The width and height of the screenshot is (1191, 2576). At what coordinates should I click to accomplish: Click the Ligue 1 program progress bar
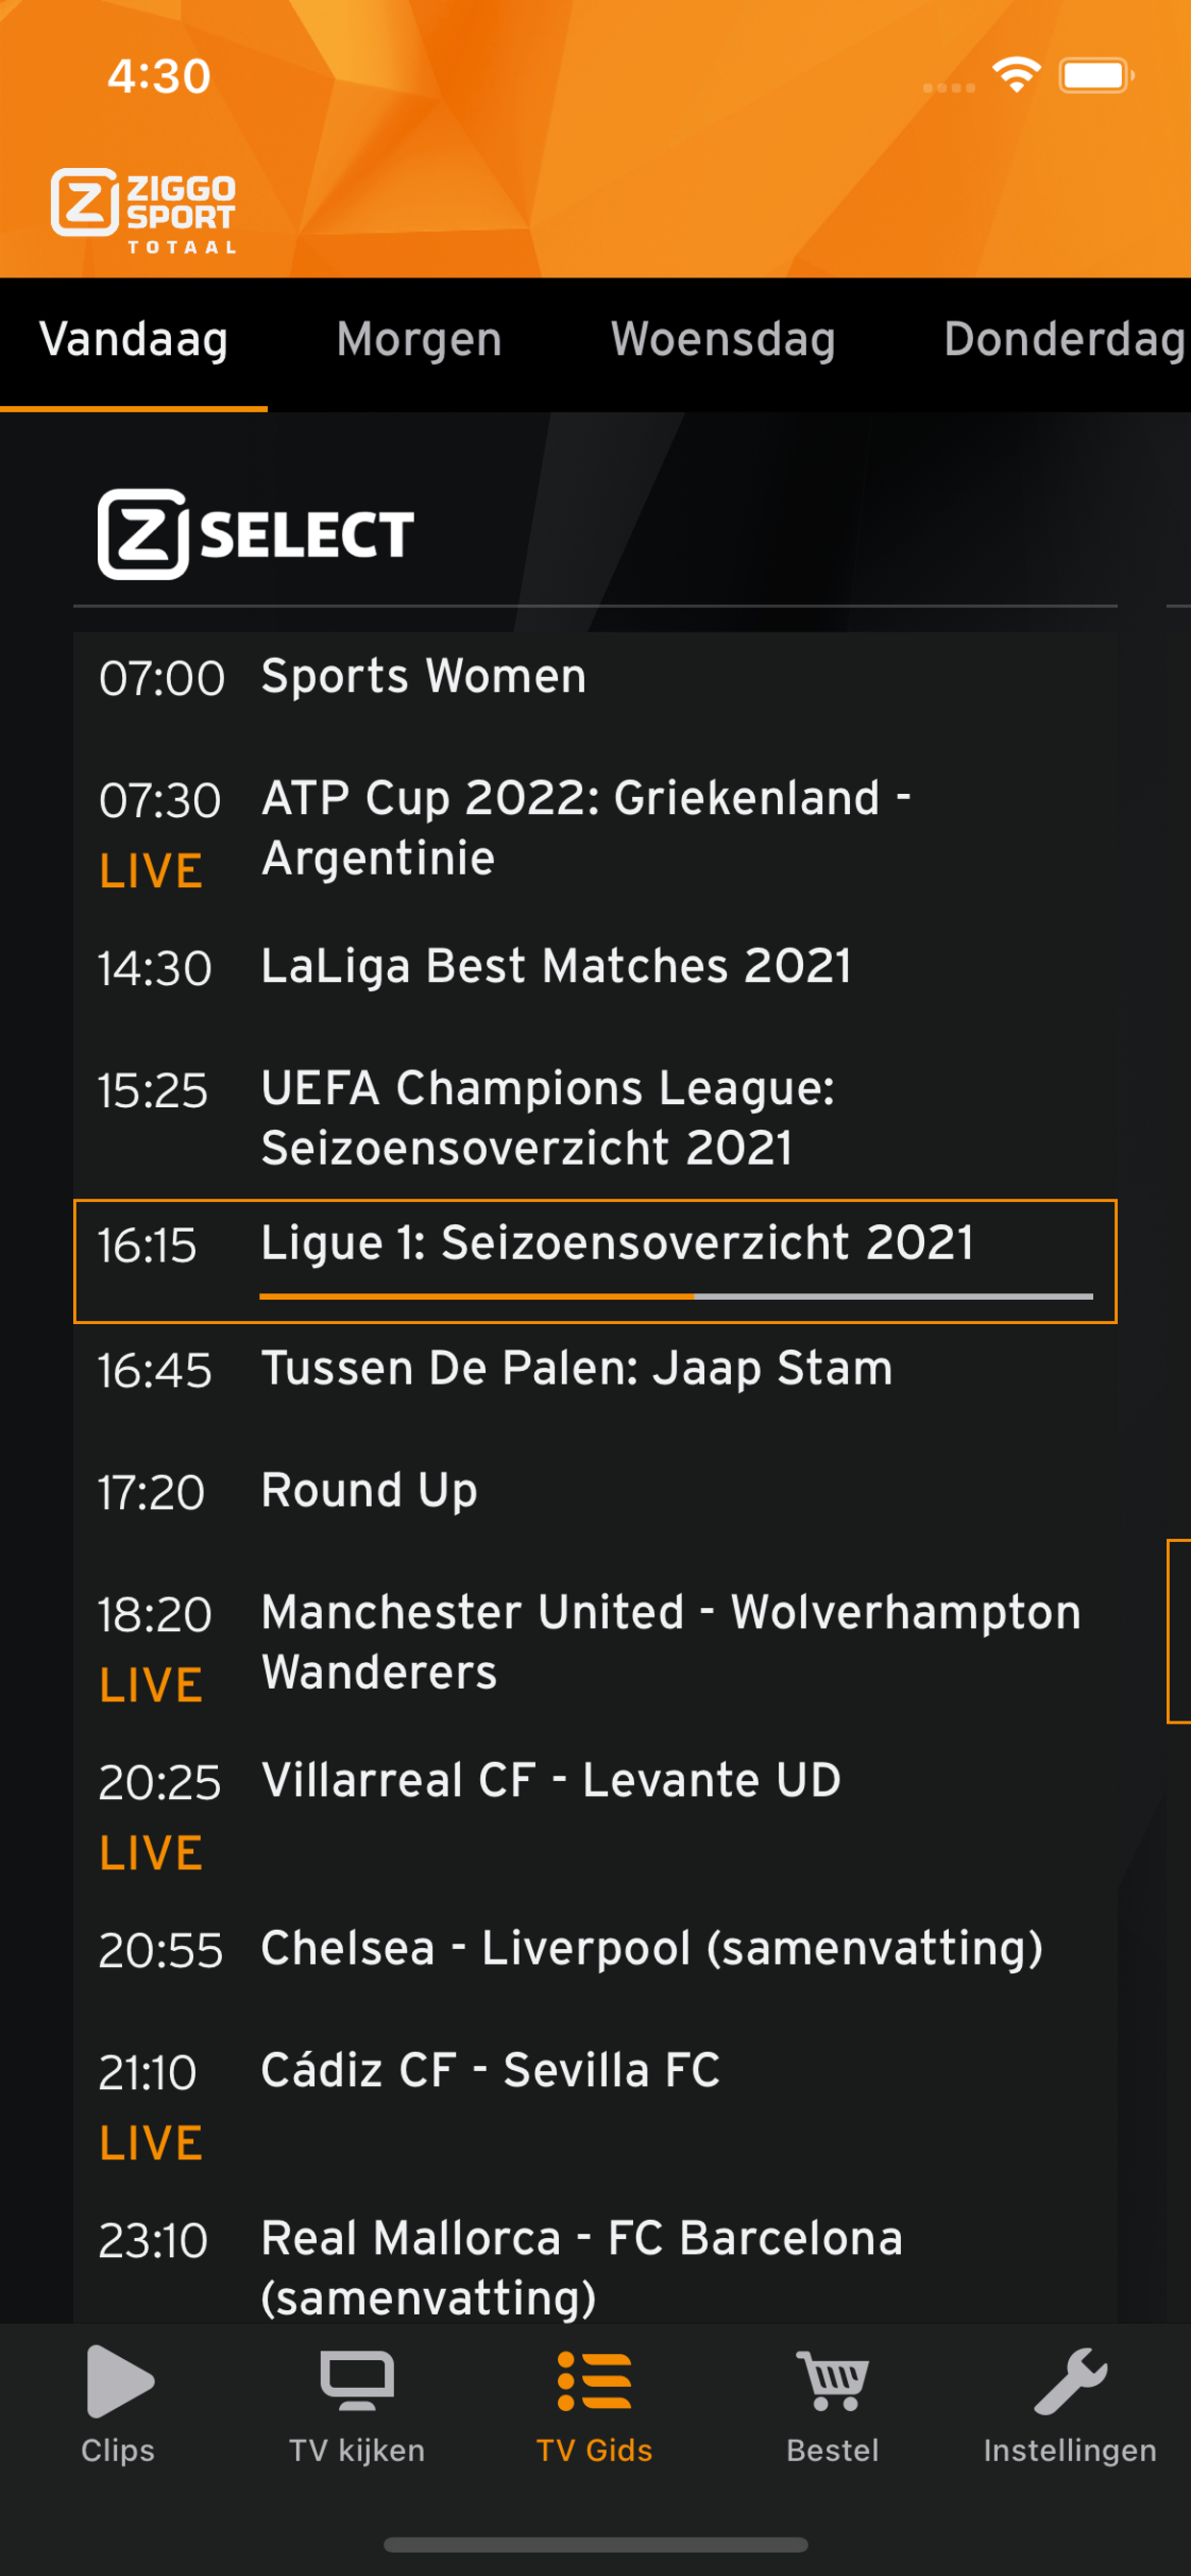point(676,1296)
